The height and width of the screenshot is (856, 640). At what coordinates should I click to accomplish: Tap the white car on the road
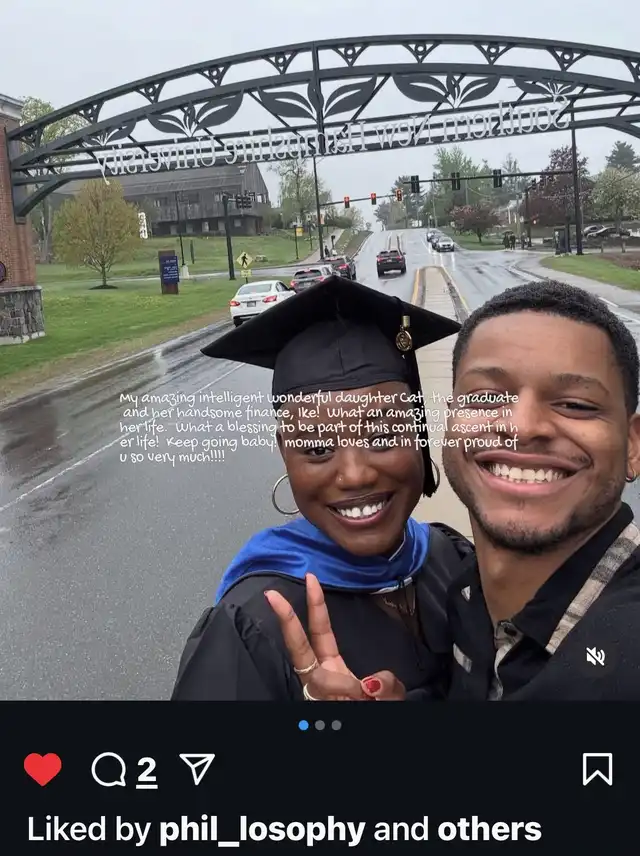[x=259, y=299]
